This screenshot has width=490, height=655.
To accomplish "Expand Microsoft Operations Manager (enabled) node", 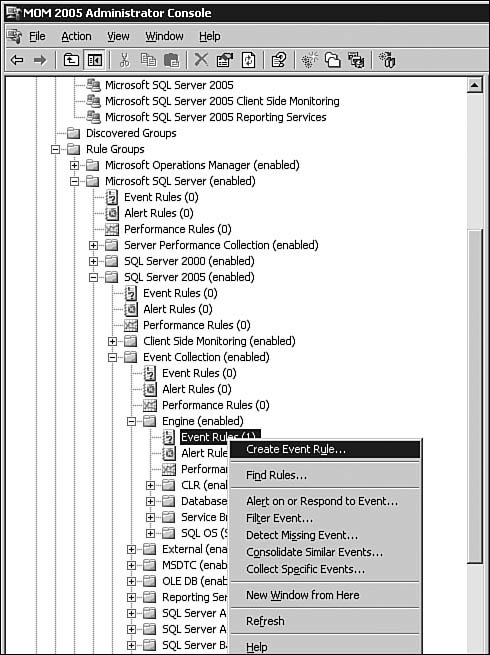I will click(x=74, y=165).
